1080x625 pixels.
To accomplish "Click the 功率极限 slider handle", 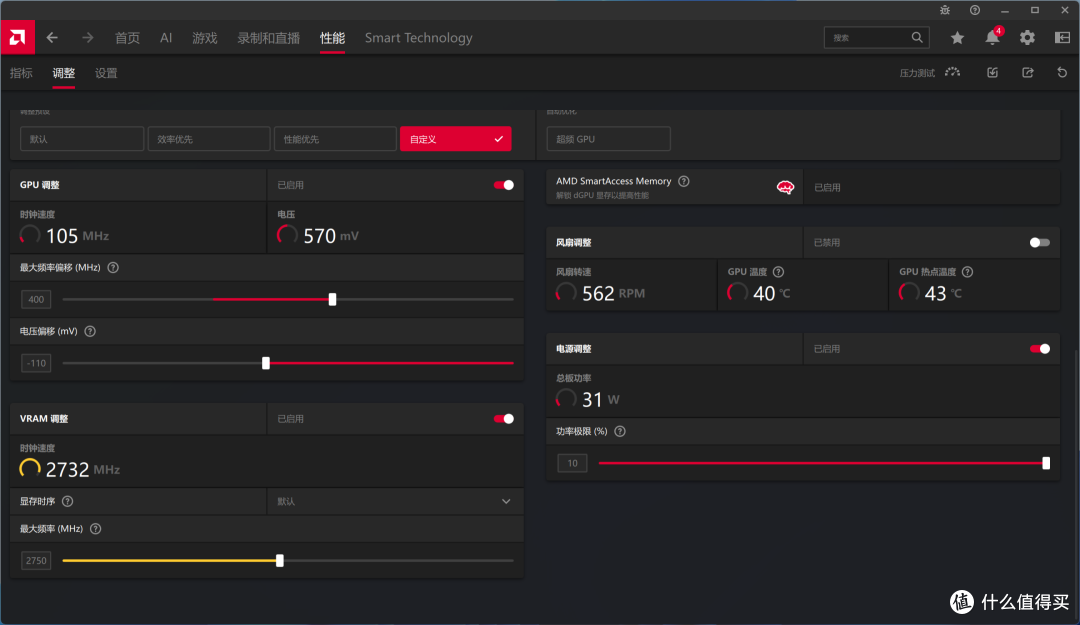I will pyautogui.click(x=1046, y=463).
